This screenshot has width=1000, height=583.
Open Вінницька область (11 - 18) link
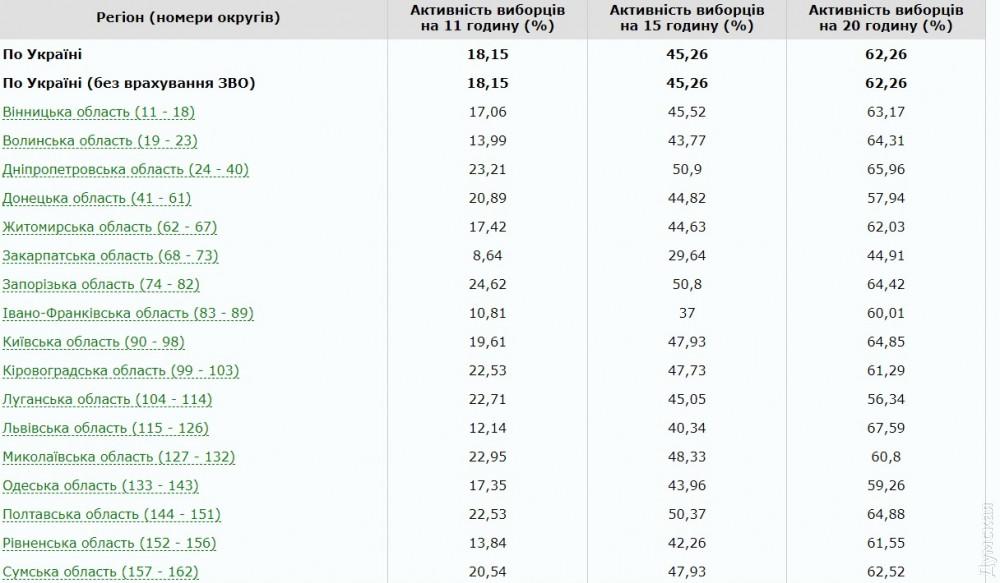99,112
